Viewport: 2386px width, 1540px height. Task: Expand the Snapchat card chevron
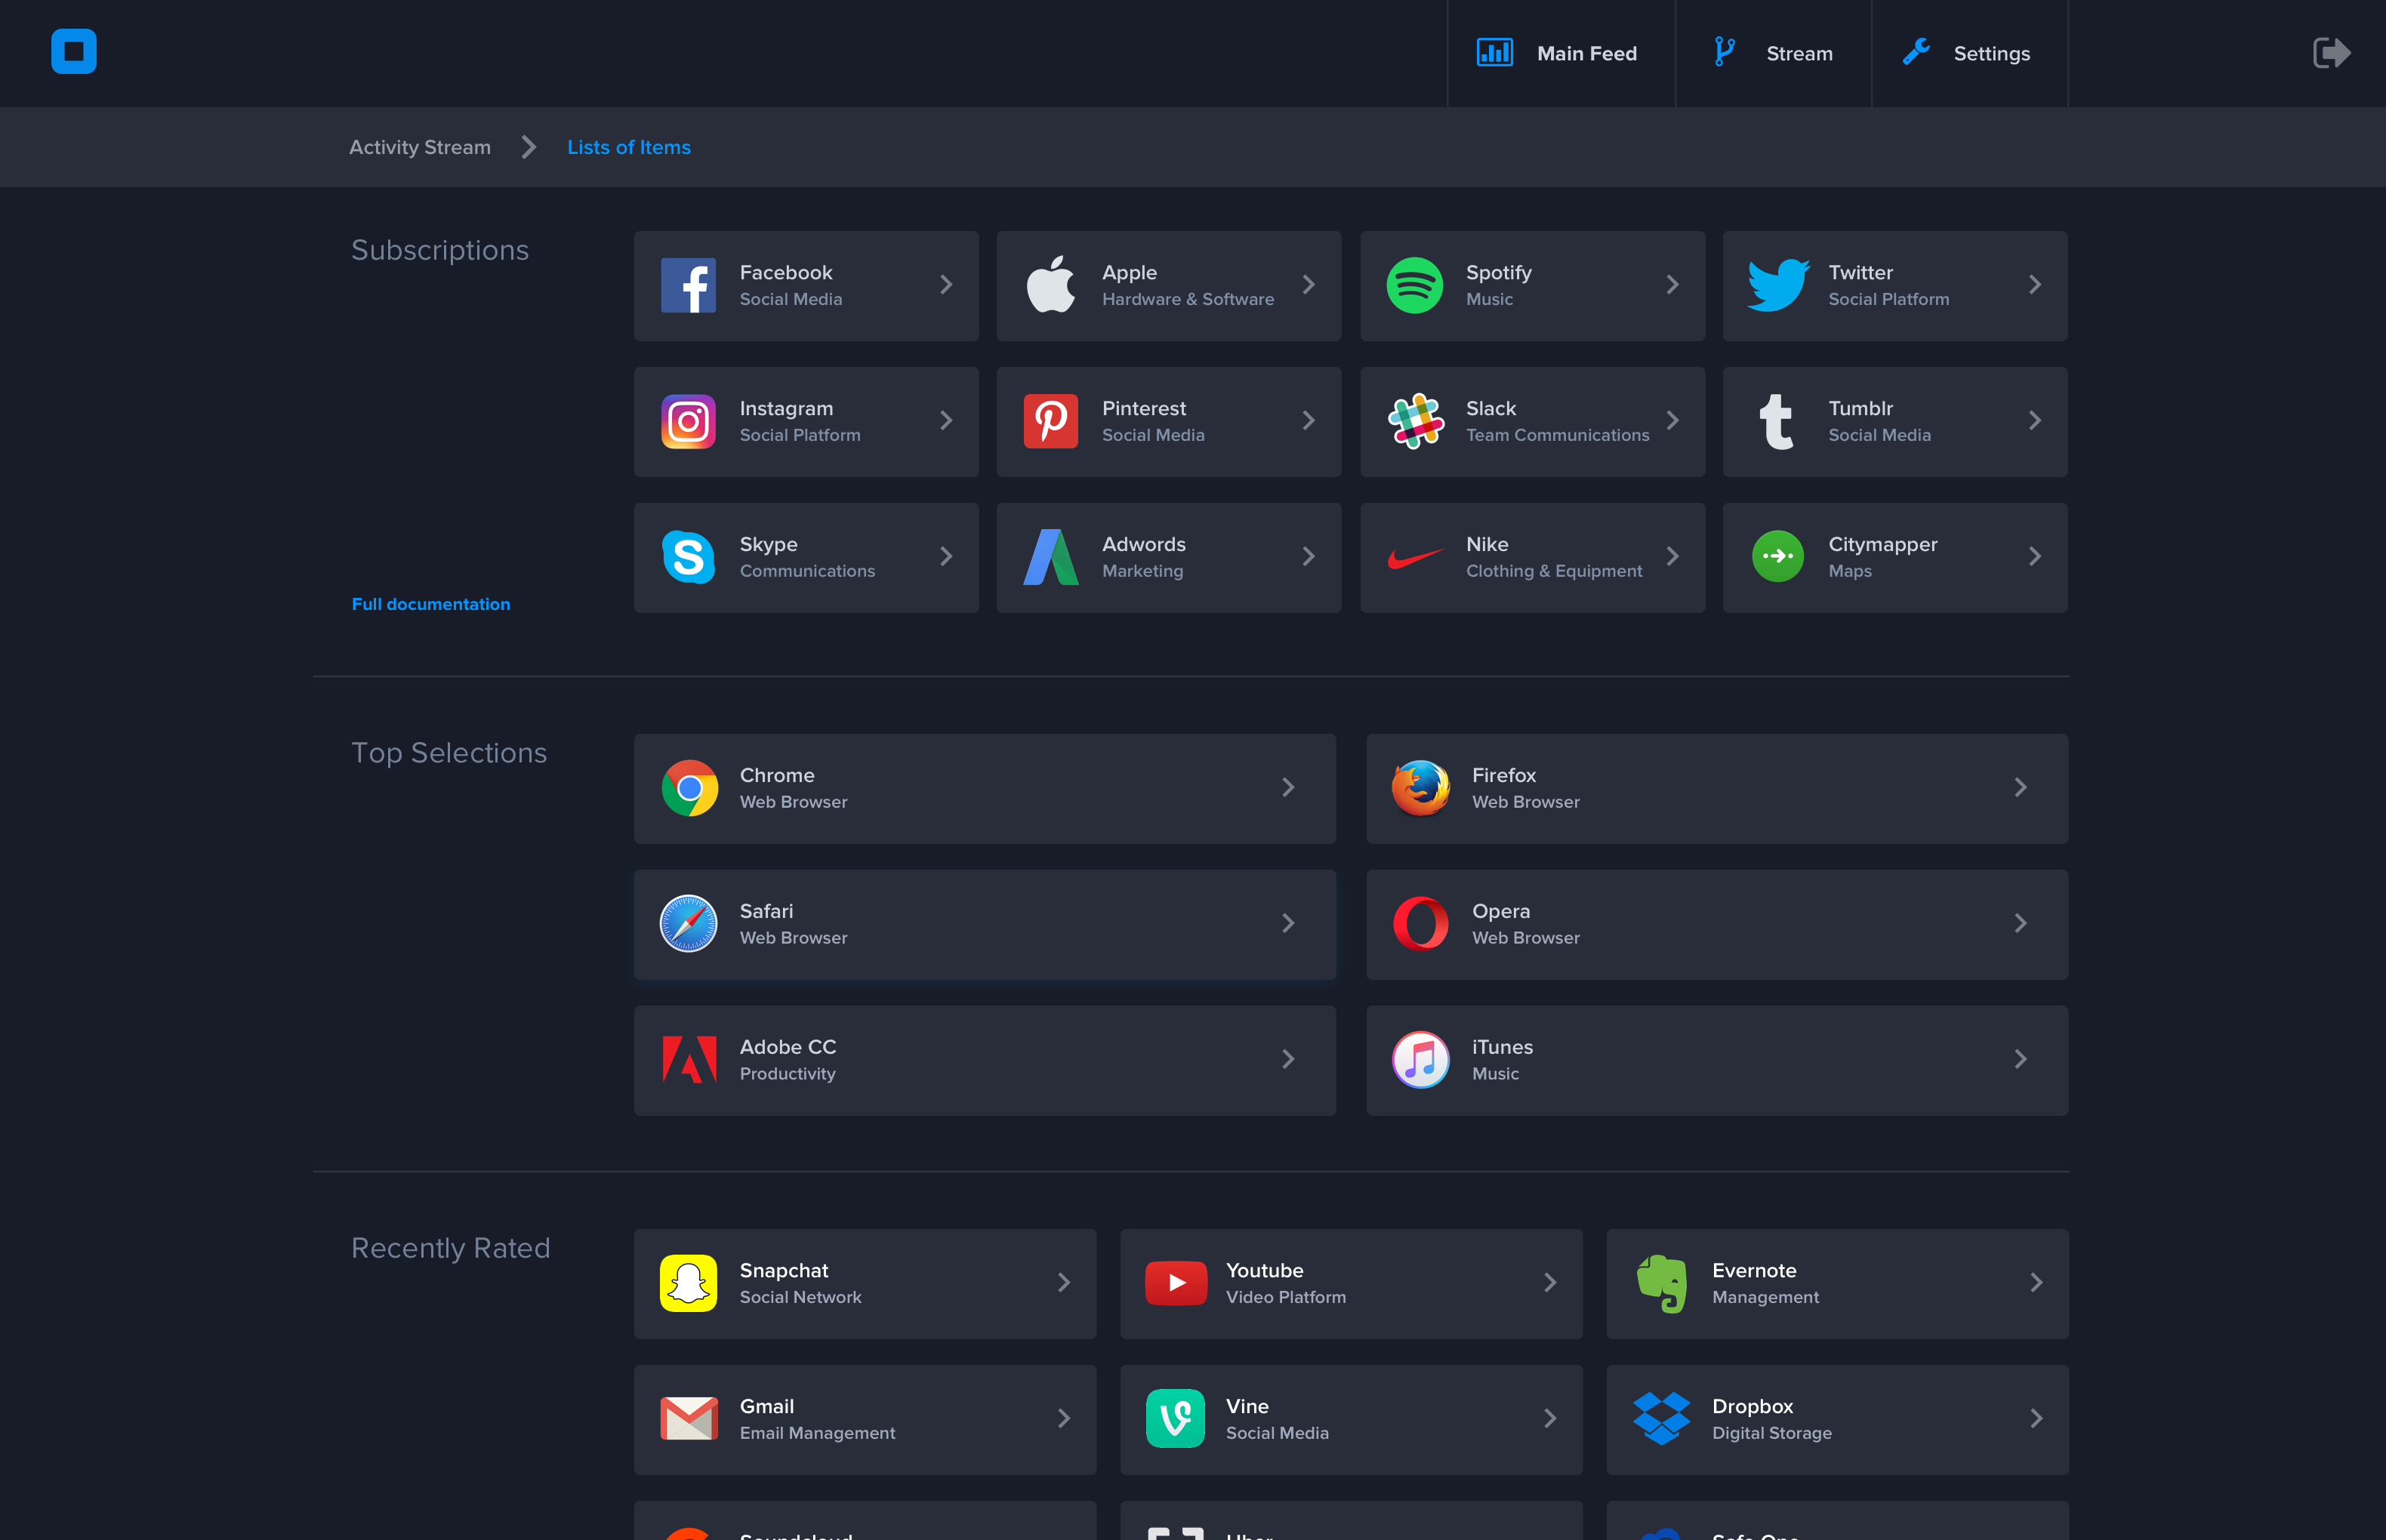coord(1064,1283)
